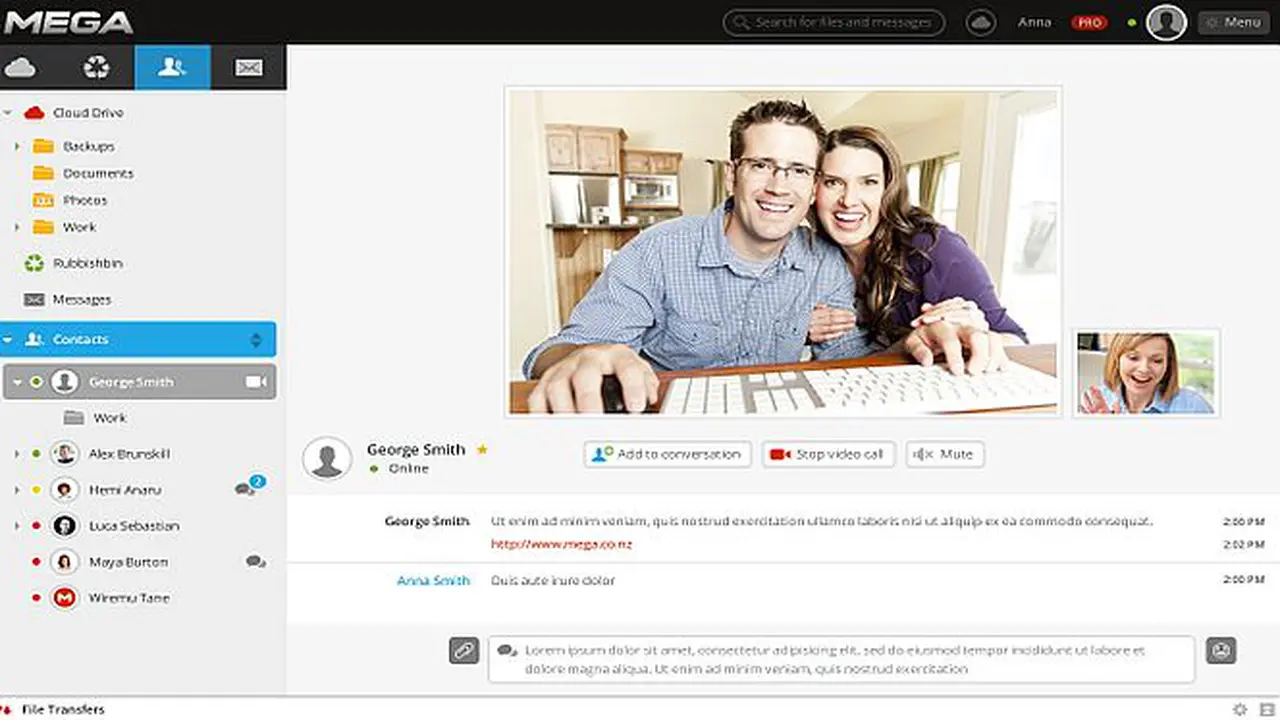Collapse the Cloud Drive tree
1280x720 pixels.
point(8,113)
